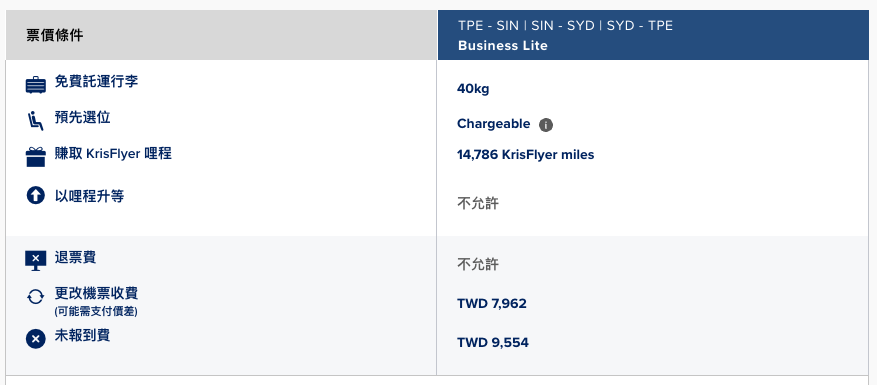
Task: Click the 預先選位 label
Action: click(x=82, y=118)
